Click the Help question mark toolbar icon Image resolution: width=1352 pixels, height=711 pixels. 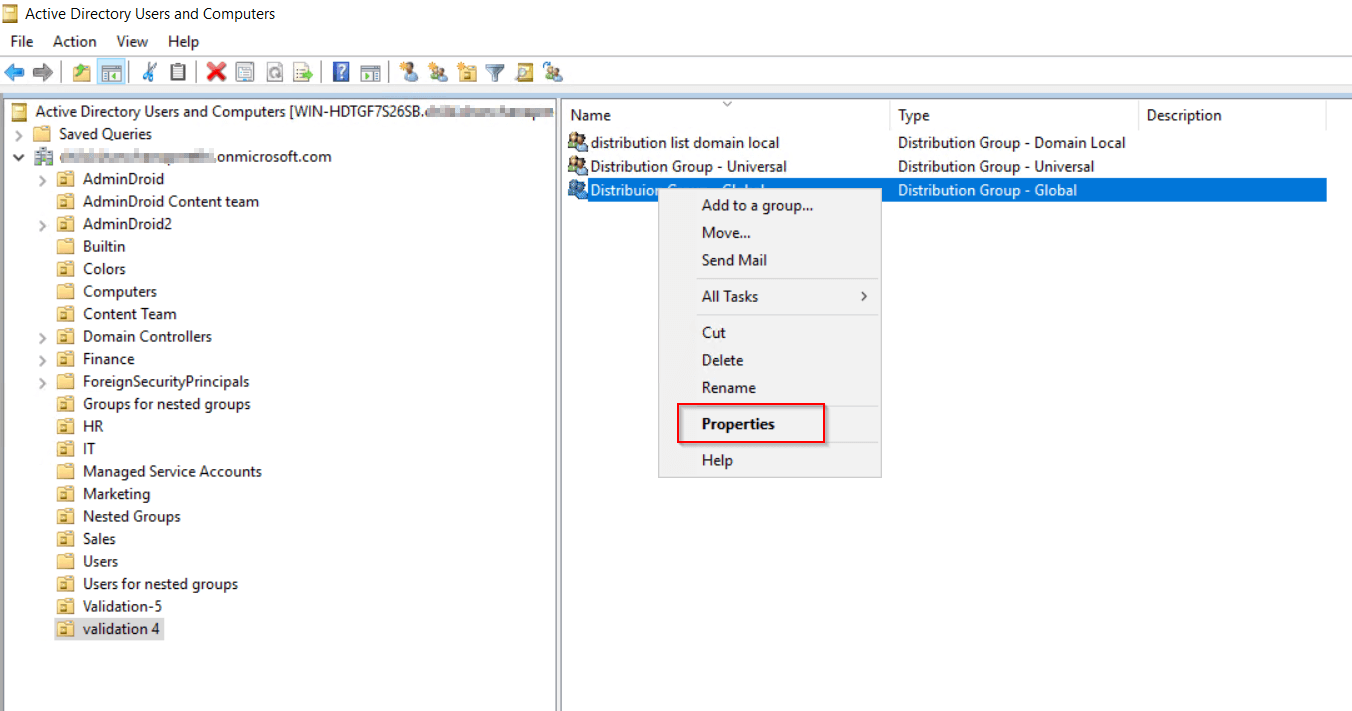(x=340, y=72)
